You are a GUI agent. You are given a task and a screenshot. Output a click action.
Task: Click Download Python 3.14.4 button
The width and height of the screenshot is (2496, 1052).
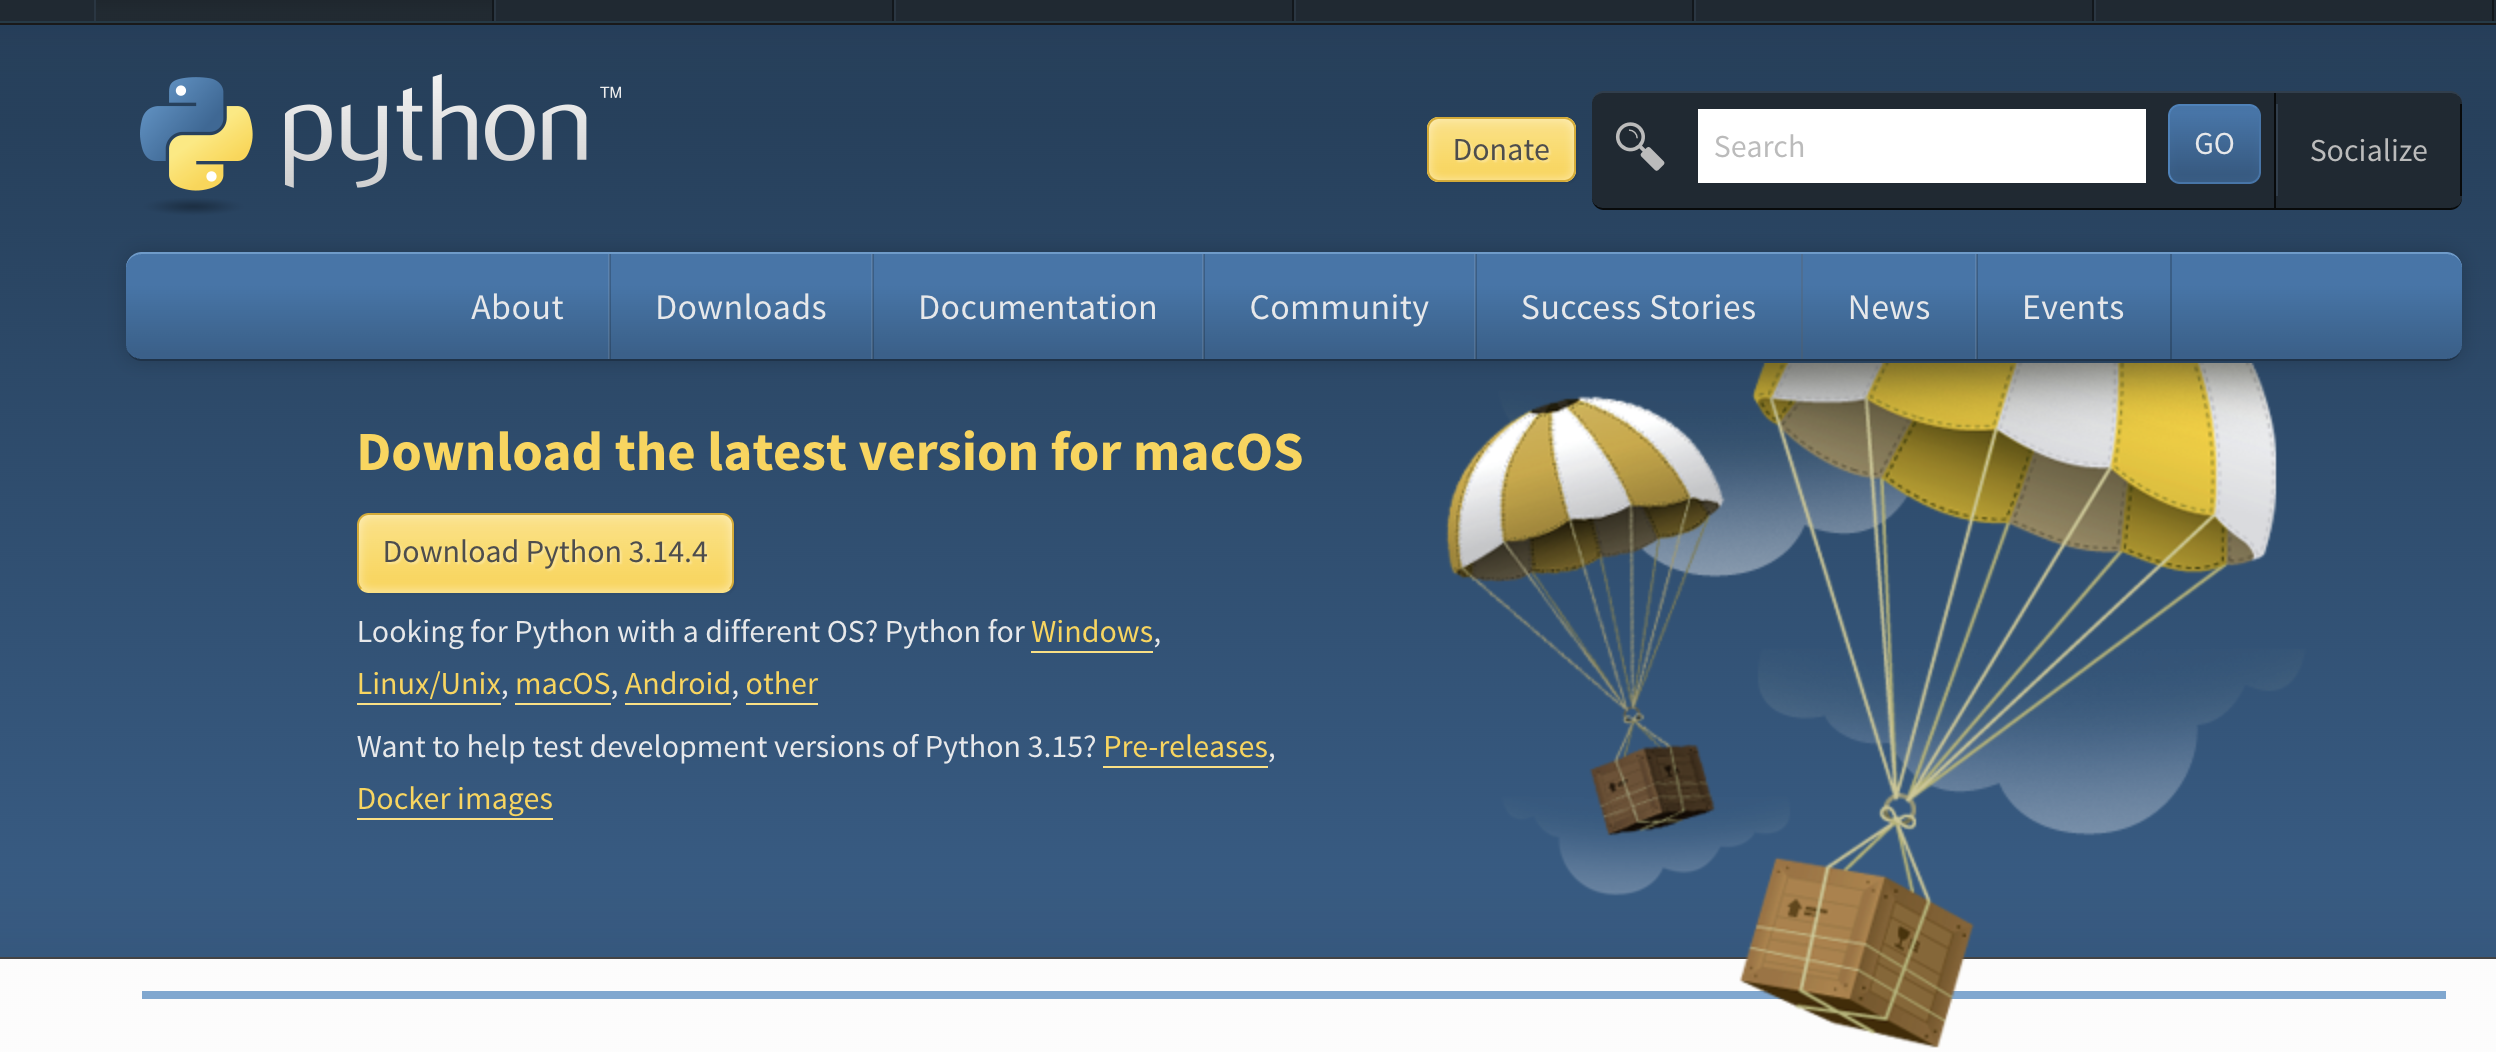coord(545,552)
